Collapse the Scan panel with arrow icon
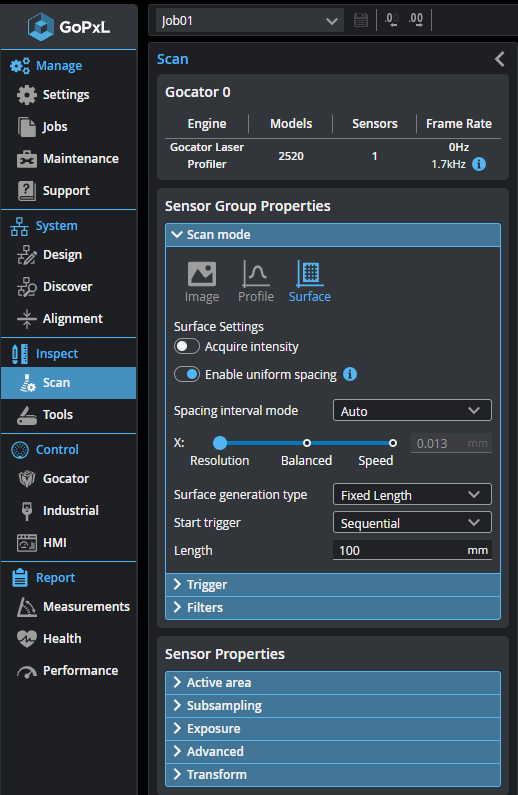 499,59
